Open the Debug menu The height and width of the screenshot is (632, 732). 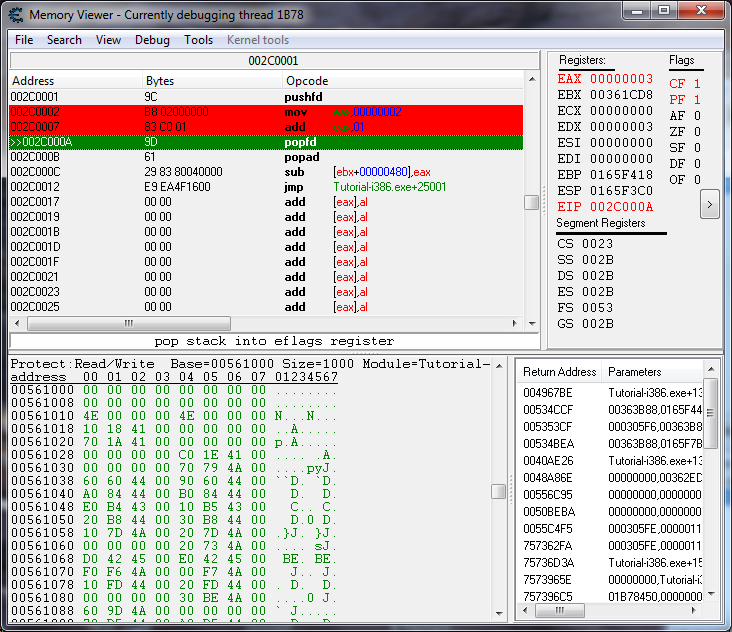point(152,40)
